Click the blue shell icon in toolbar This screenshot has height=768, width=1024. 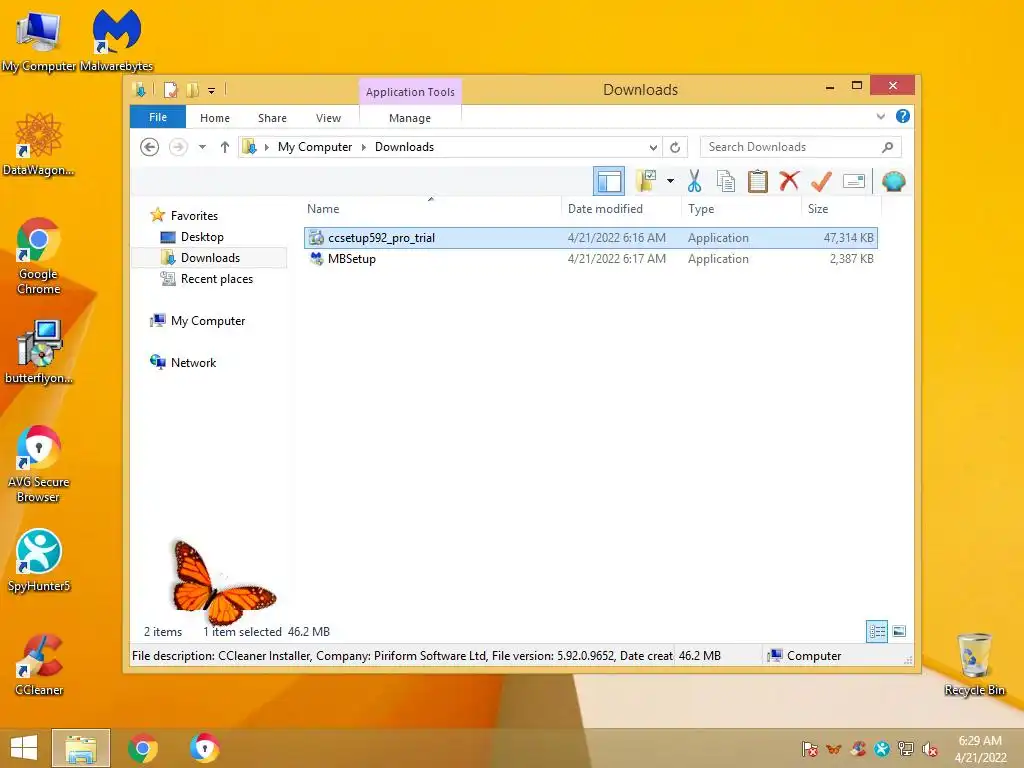[893, 181]
